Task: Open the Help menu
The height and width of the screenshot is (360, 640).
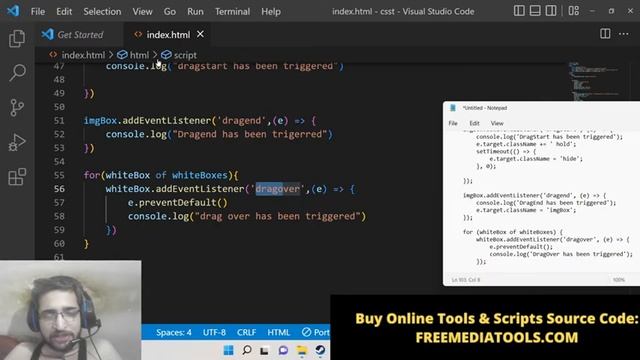Action: pos(271,11)
